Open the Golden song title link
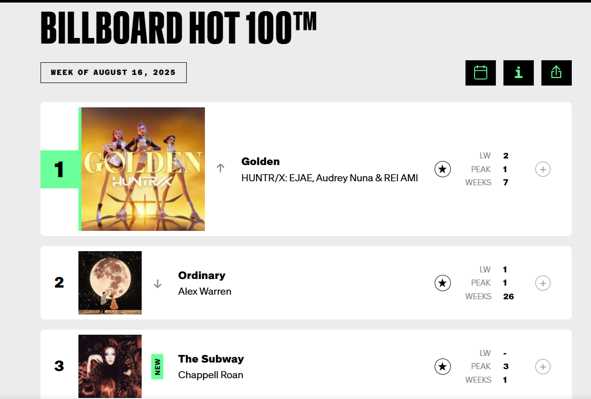The width and height of the screenshot is (591, 399). click(x=260, y=161)
